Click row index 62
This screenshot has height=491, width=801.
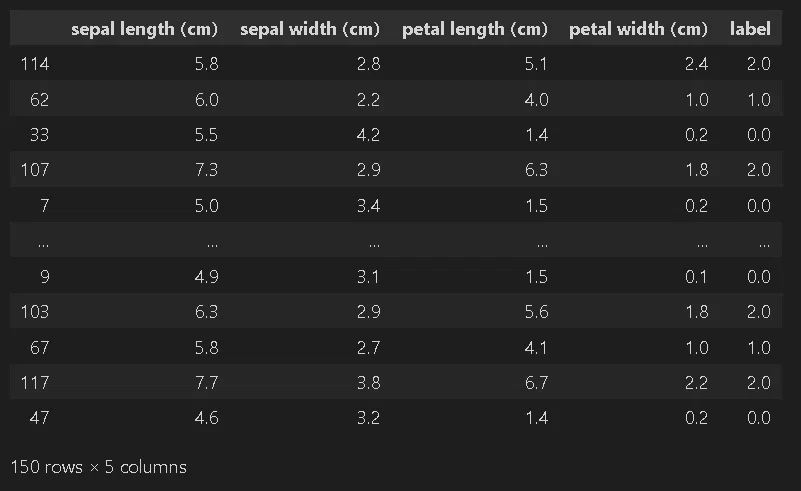[x=39, y=100]
